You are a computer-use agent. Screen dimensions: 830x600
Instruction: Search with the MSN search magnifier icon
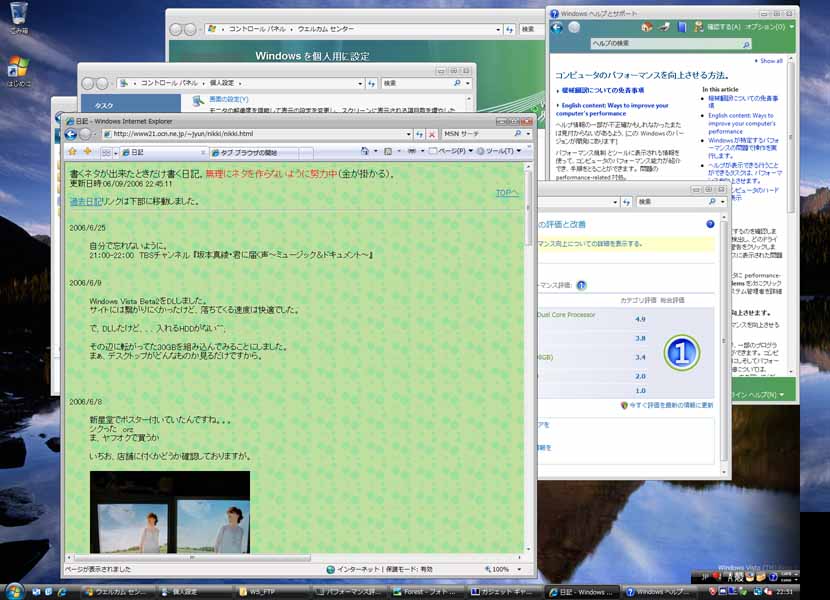518,134
